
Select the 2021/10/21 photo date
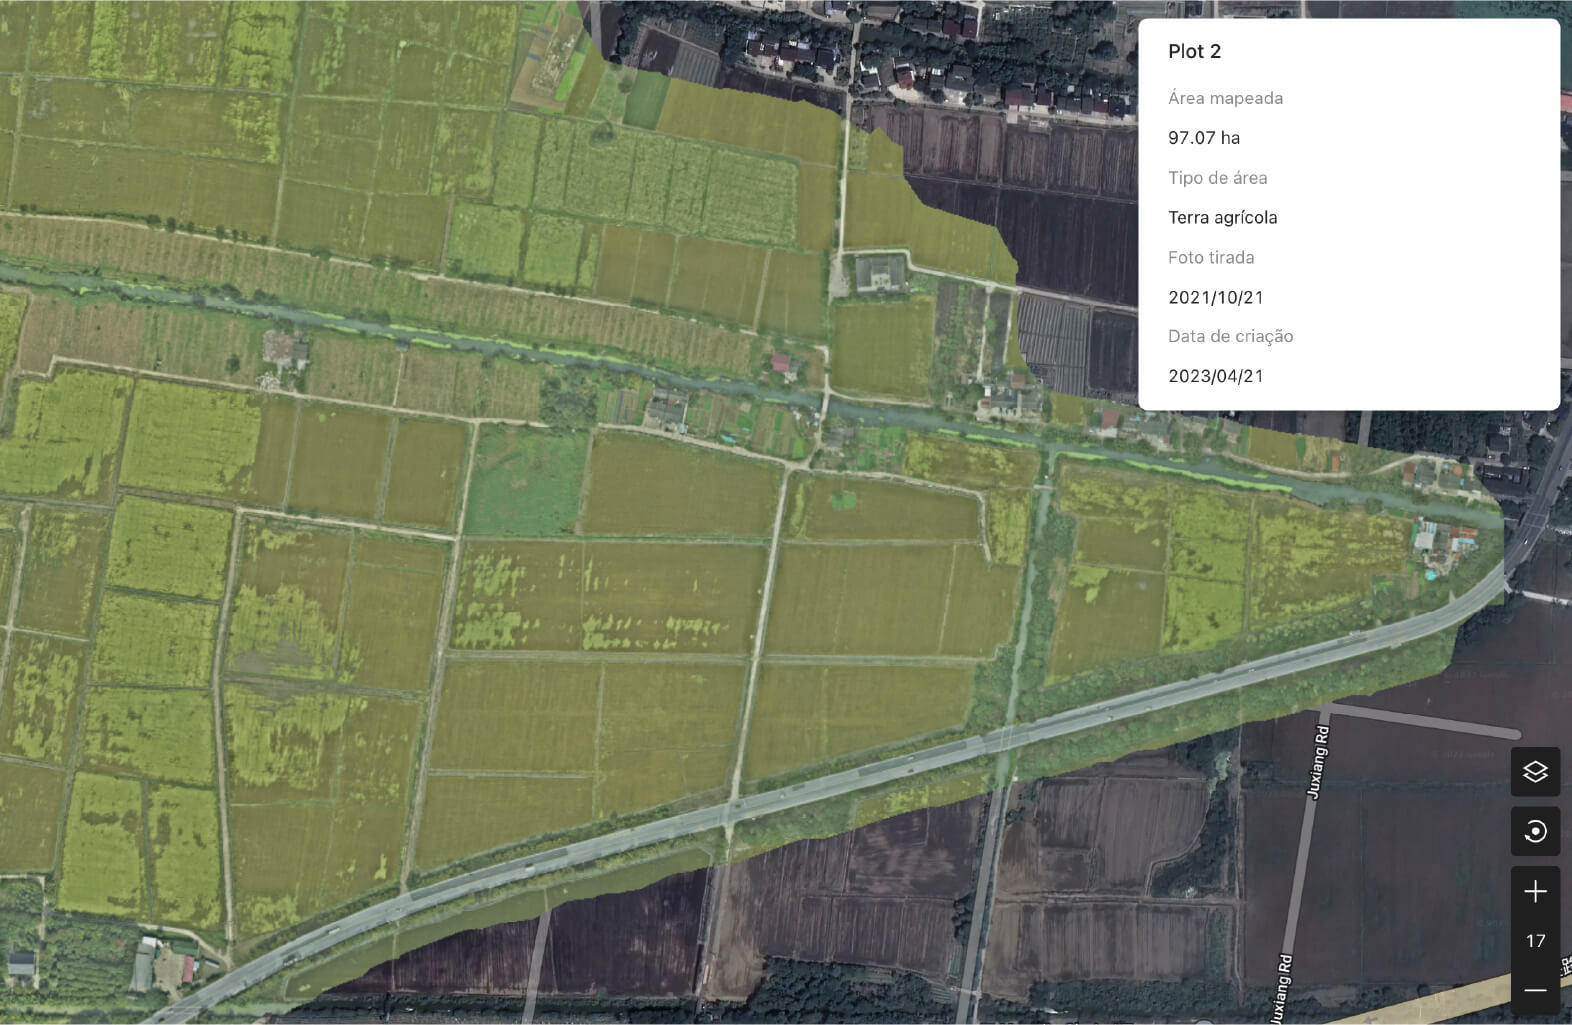point(1215,297)
